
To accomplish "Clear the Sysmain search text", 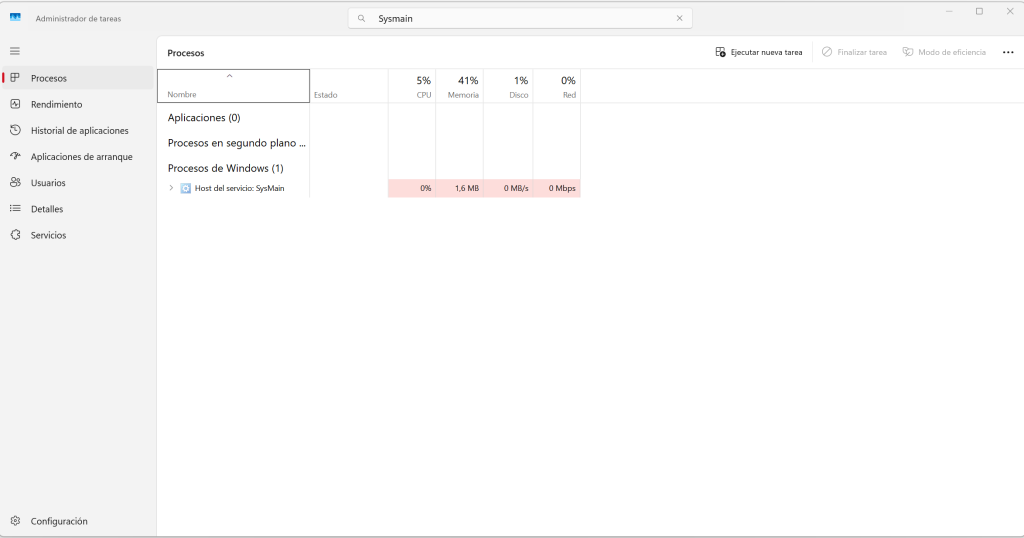I will (679, 18).
